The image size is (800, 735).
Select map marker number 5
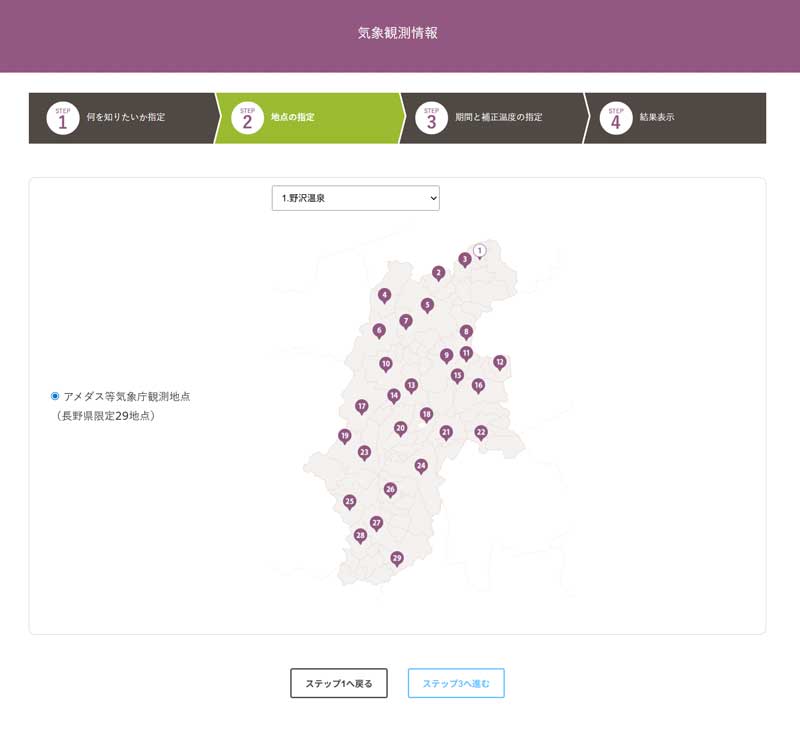tap(427, 305)
